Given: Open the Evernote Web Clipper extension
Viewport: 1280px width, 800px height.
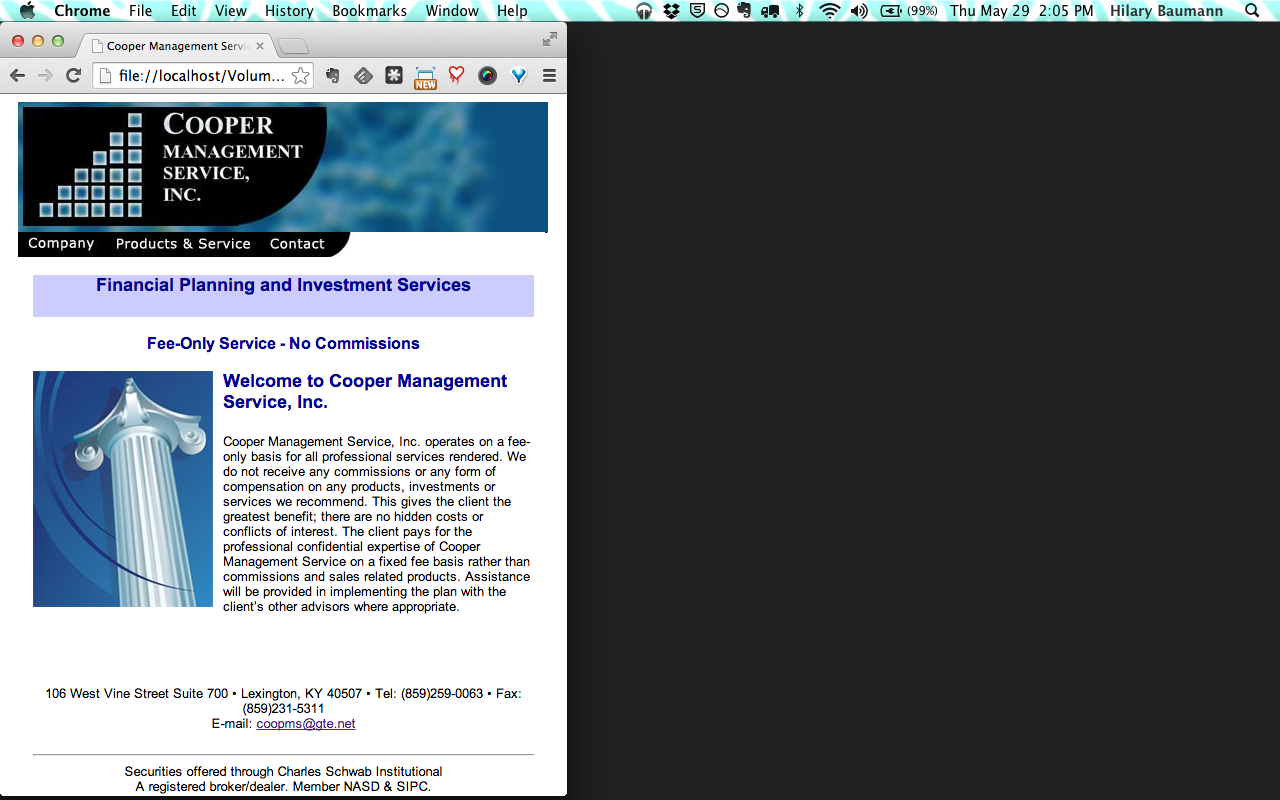Looking at the screenshot, I should pos(333,76).
